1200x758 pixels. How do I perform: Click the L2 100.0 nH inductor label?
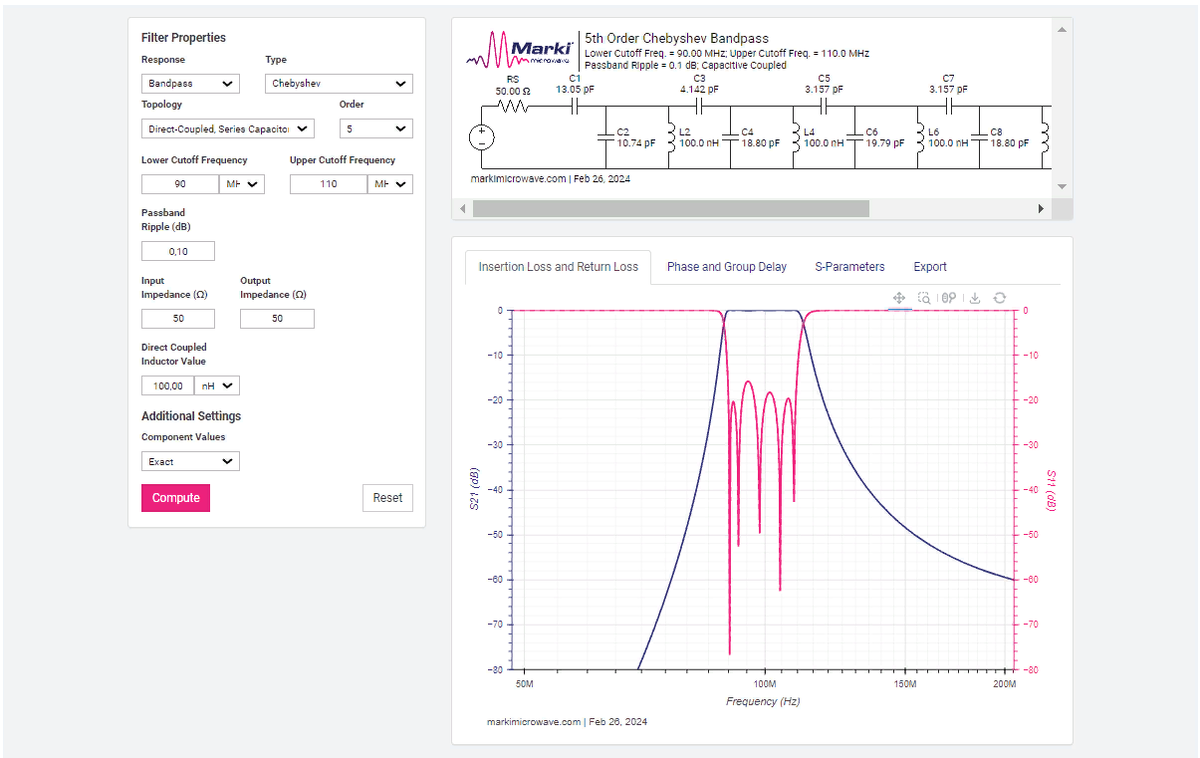point(698,137)
